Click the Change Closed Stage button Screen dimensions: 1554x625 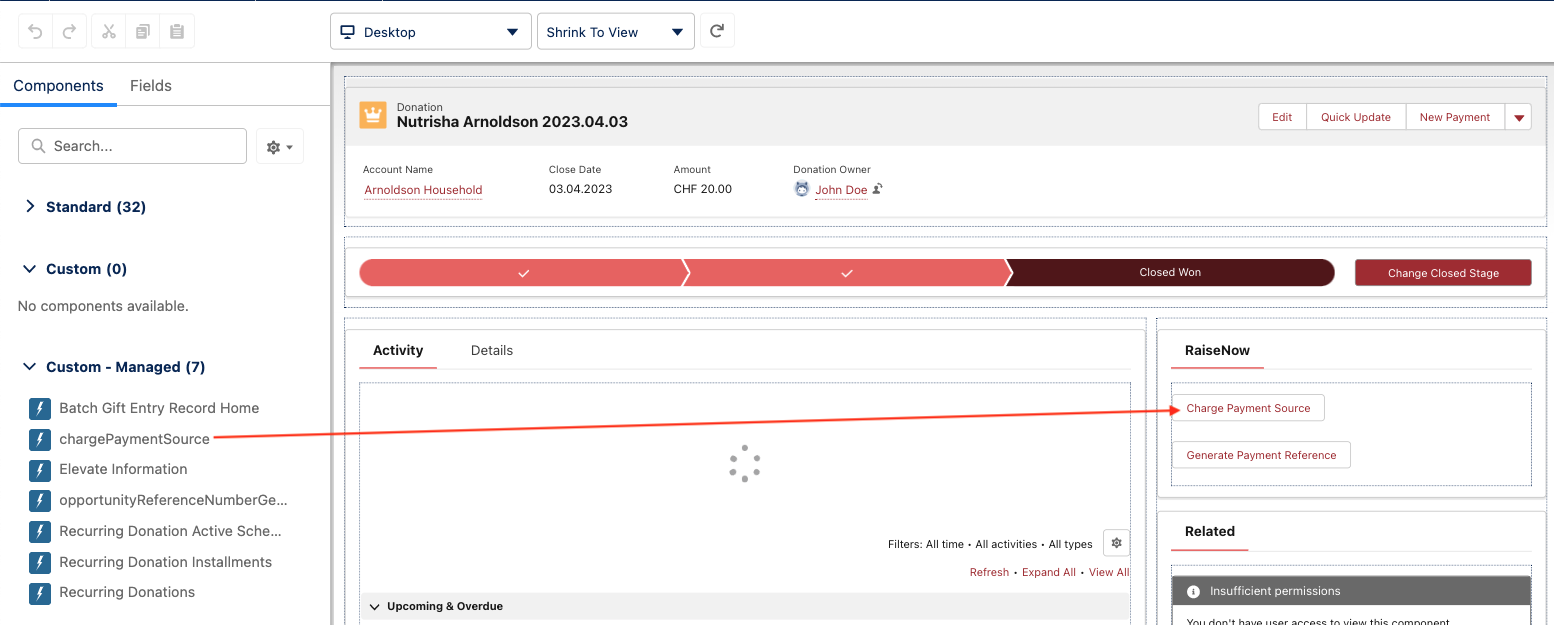pos(1443,273)
